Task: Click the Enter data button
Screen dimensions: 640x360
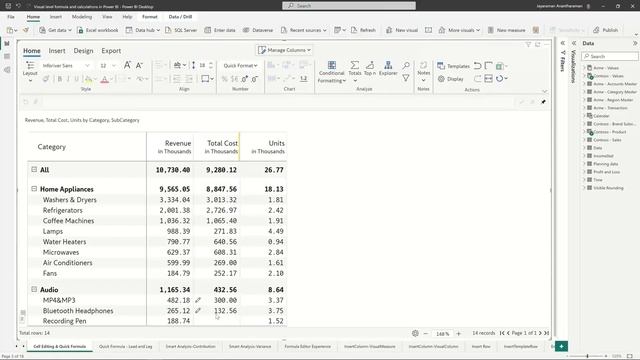Action: [x=220, y=30]
